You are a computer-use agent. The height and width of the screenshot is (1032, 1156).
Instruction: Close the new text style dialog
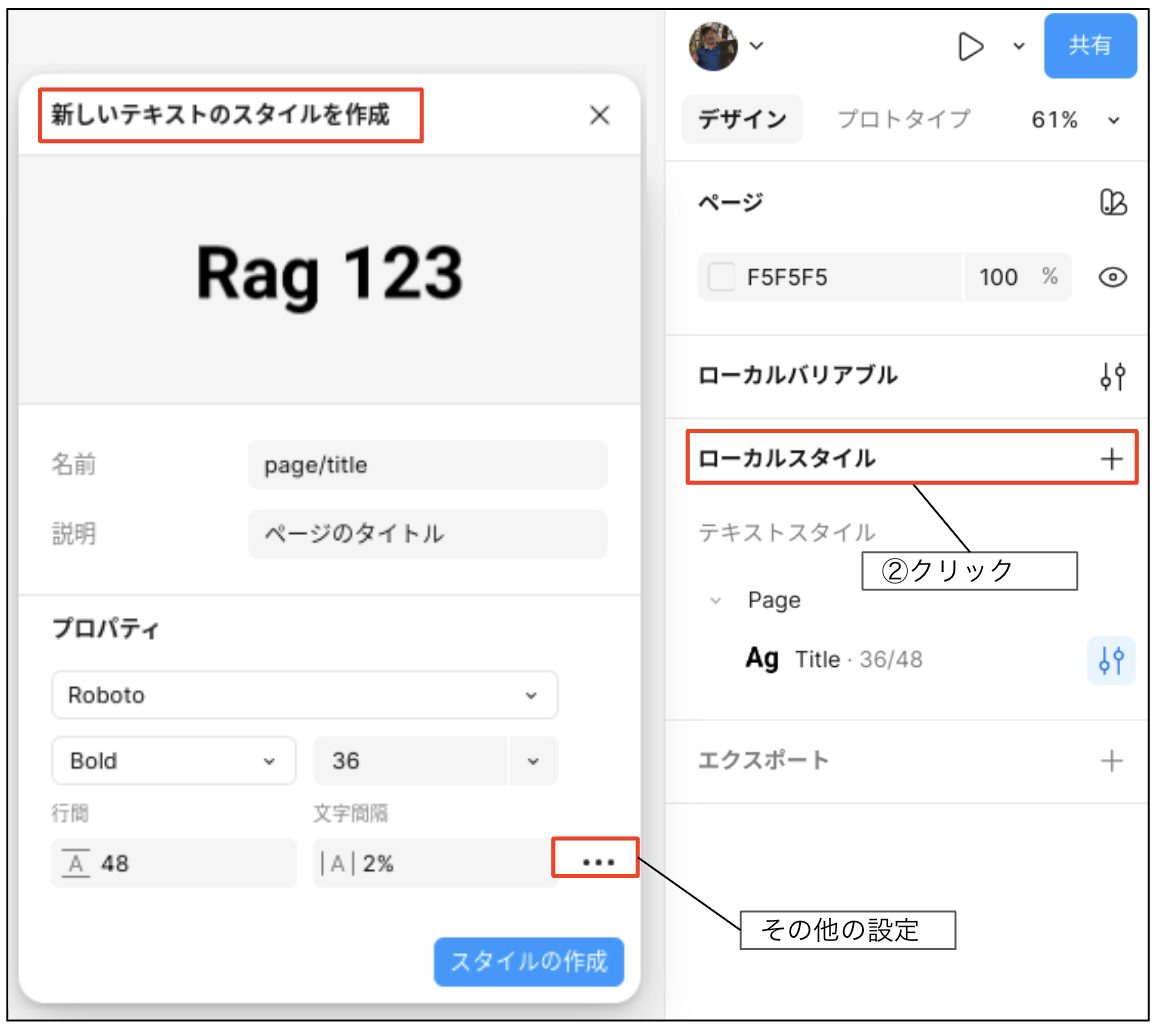point(599,116)
